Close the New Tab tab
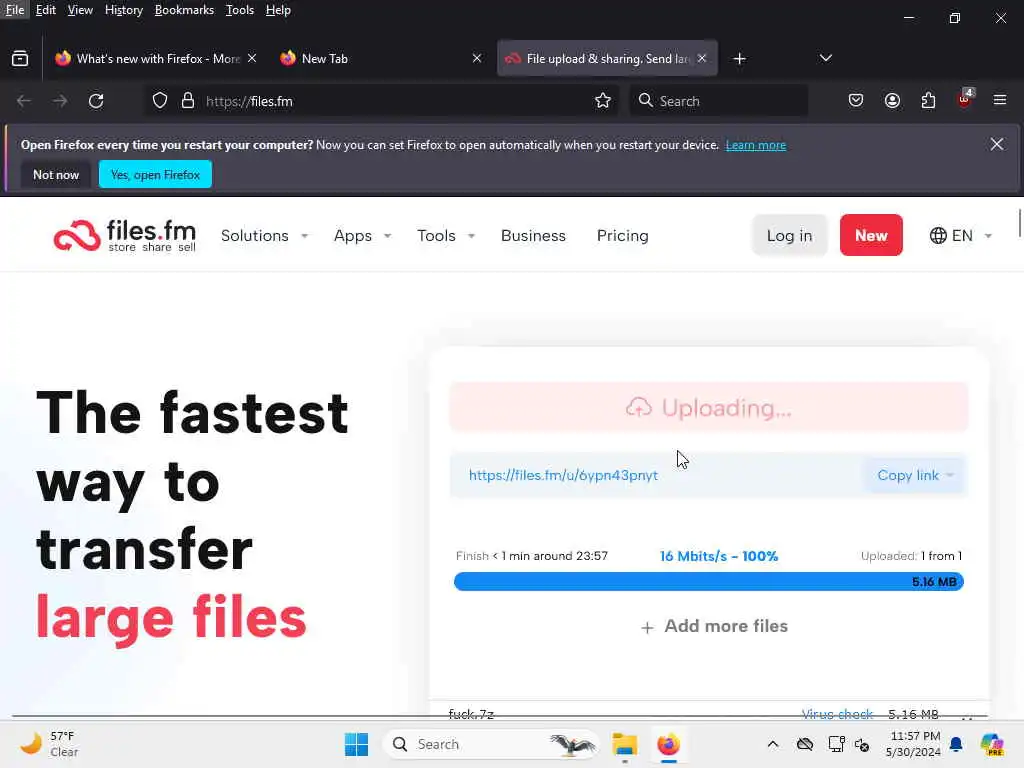The width and height of the screenshot is (1024, 768). 477,58
